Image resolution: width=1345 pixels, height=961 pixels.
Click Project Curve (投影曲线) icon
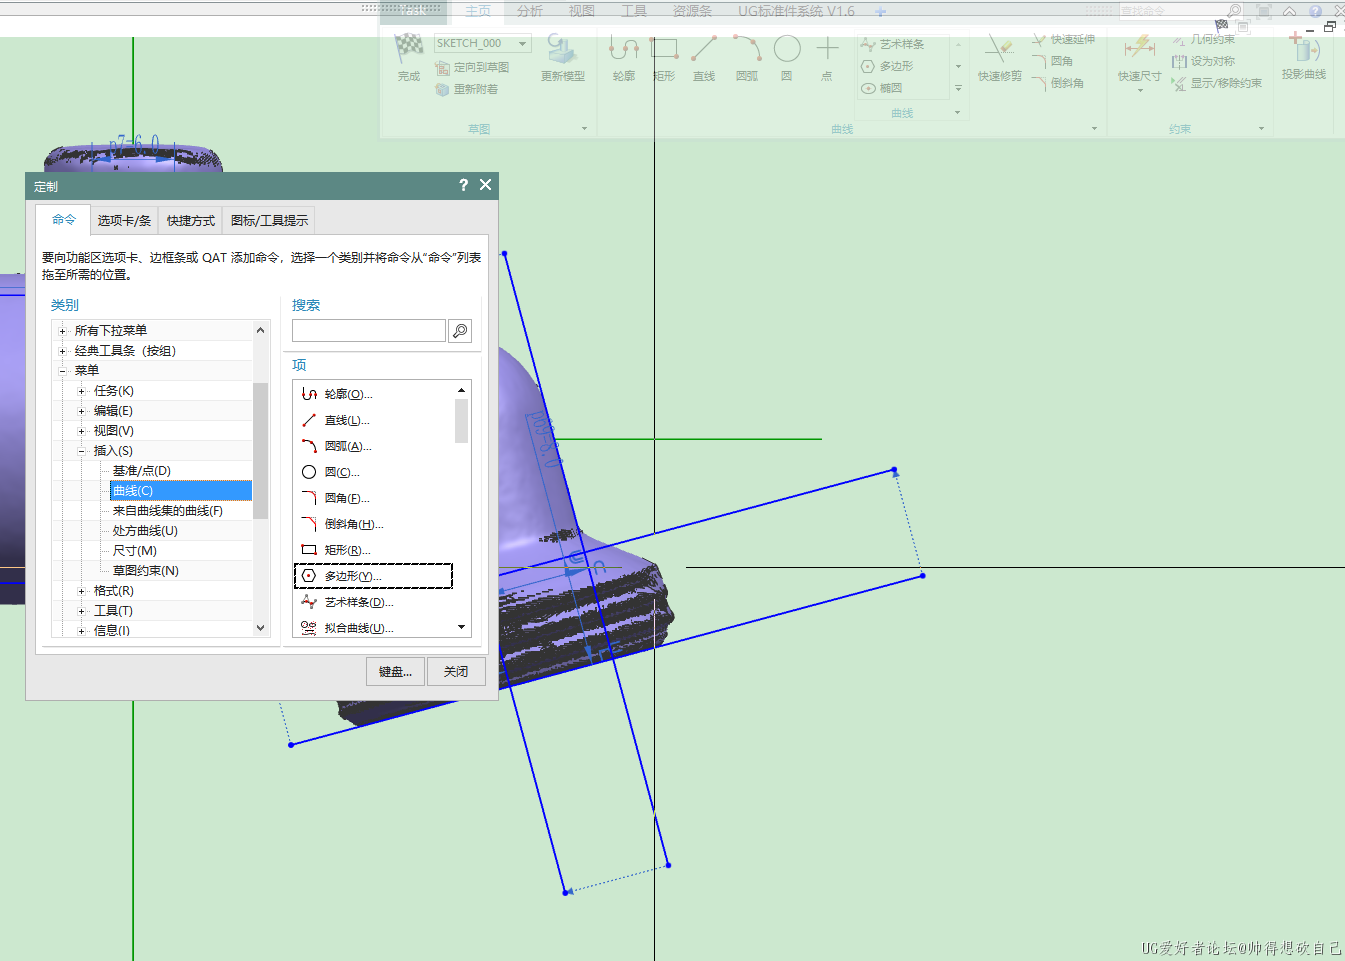pos(1304,47)
